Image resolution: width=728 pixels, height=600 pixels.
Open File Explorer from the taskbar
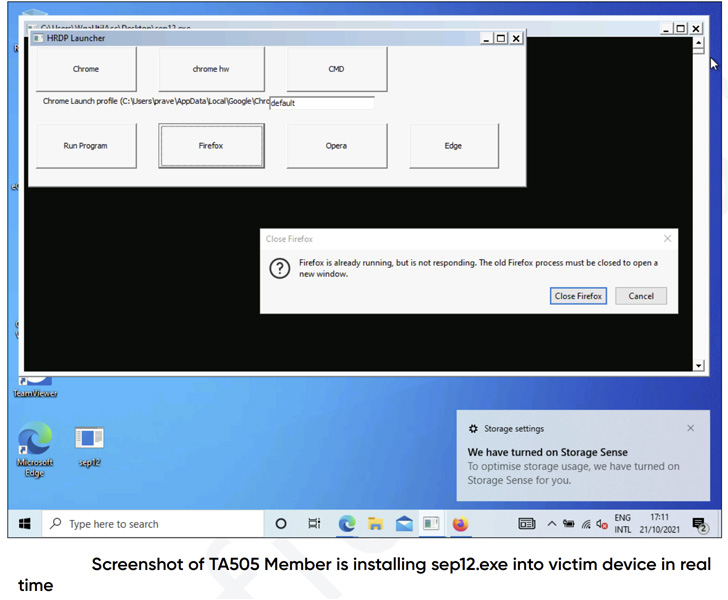tap(375, 524)
